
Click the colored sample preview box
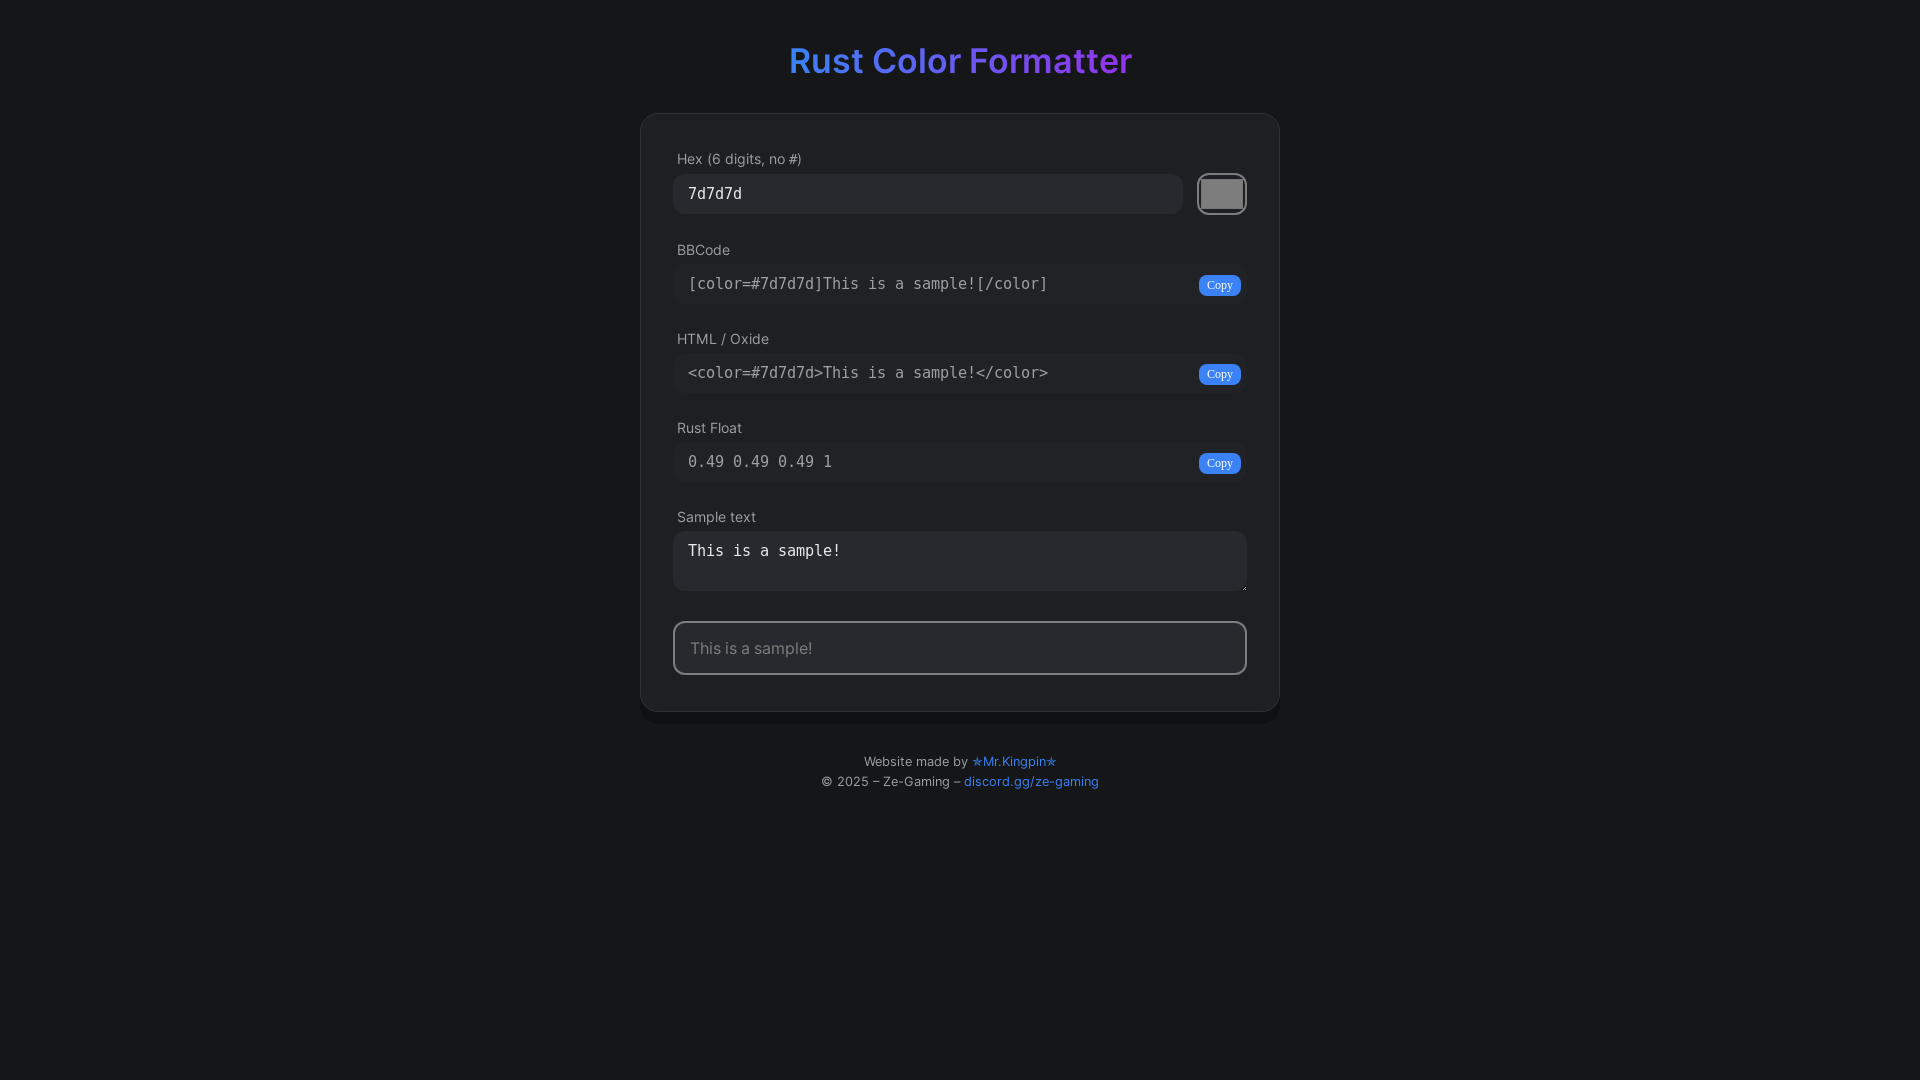coord(959,648)
